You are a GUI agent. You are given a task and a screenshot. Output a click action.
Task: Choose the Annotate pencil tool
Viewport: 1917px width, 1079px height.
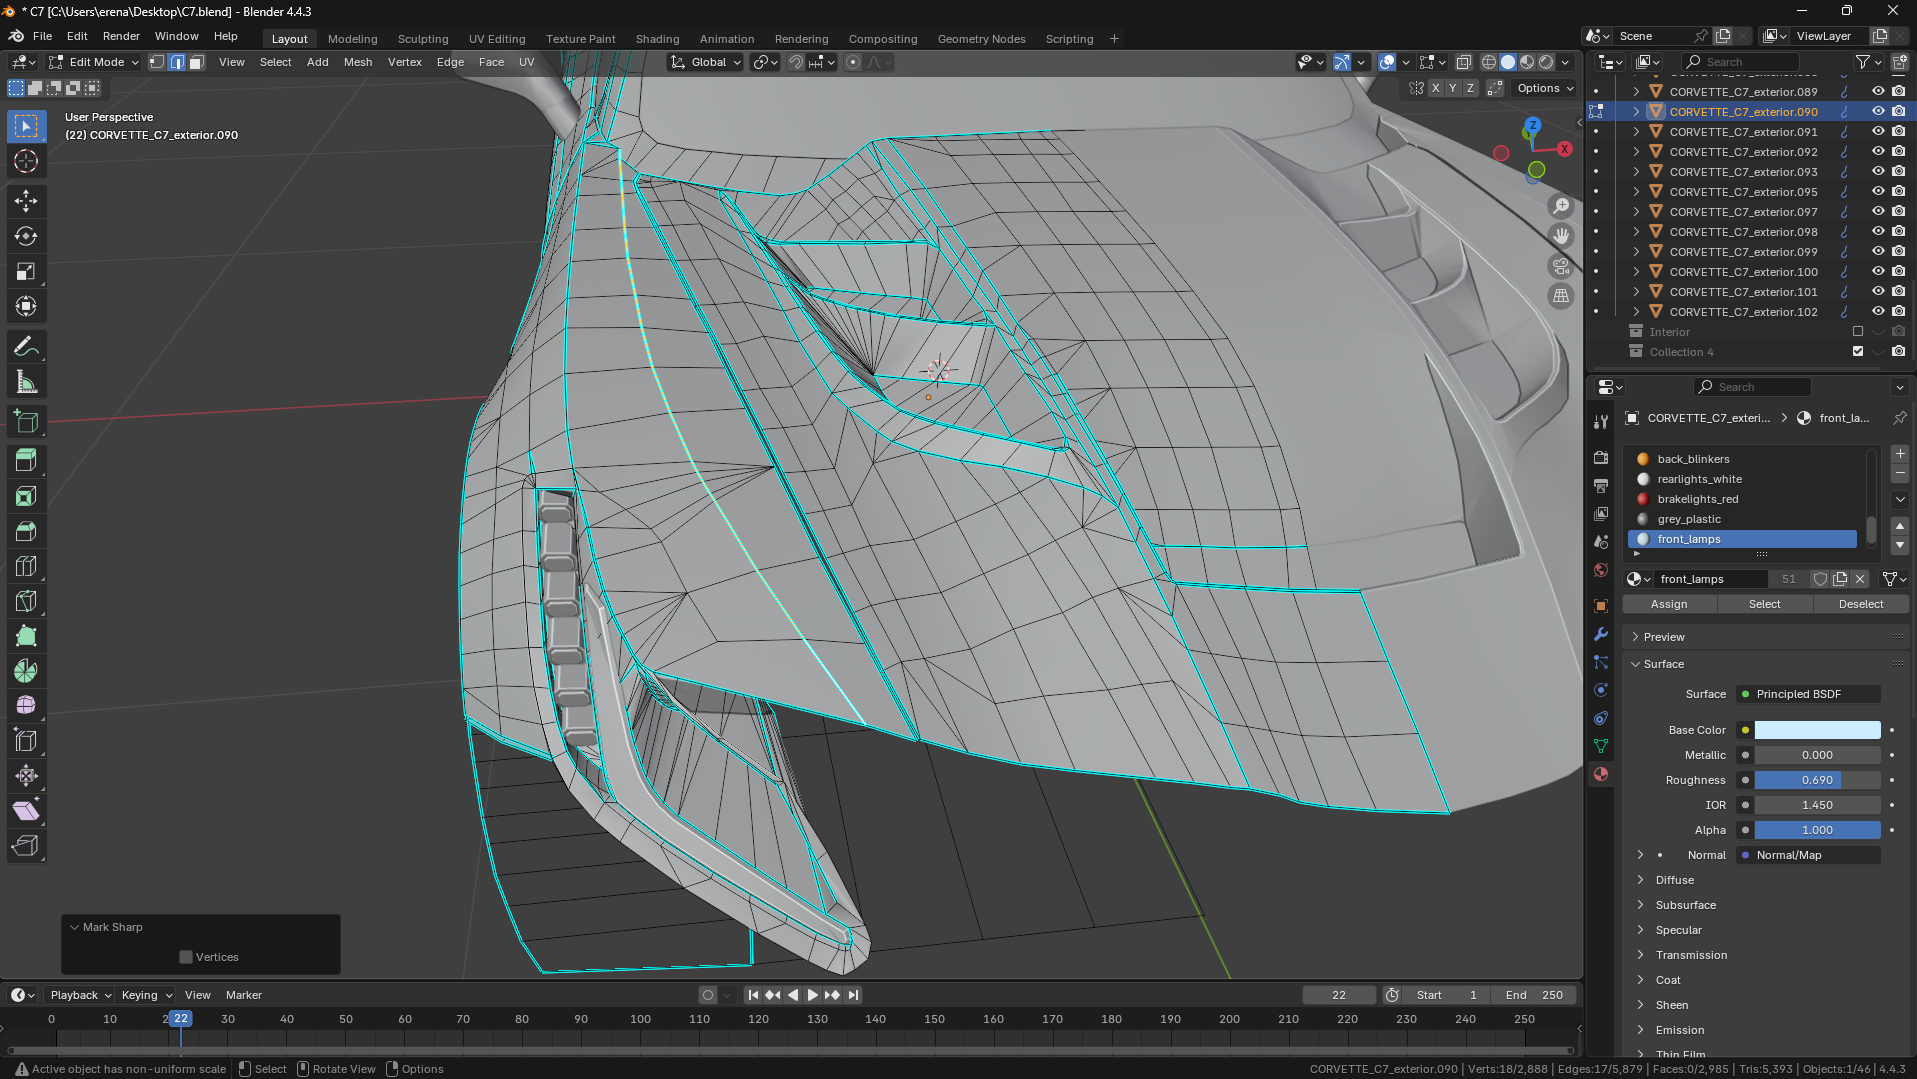pyautogui.click(x=26, y=347)
